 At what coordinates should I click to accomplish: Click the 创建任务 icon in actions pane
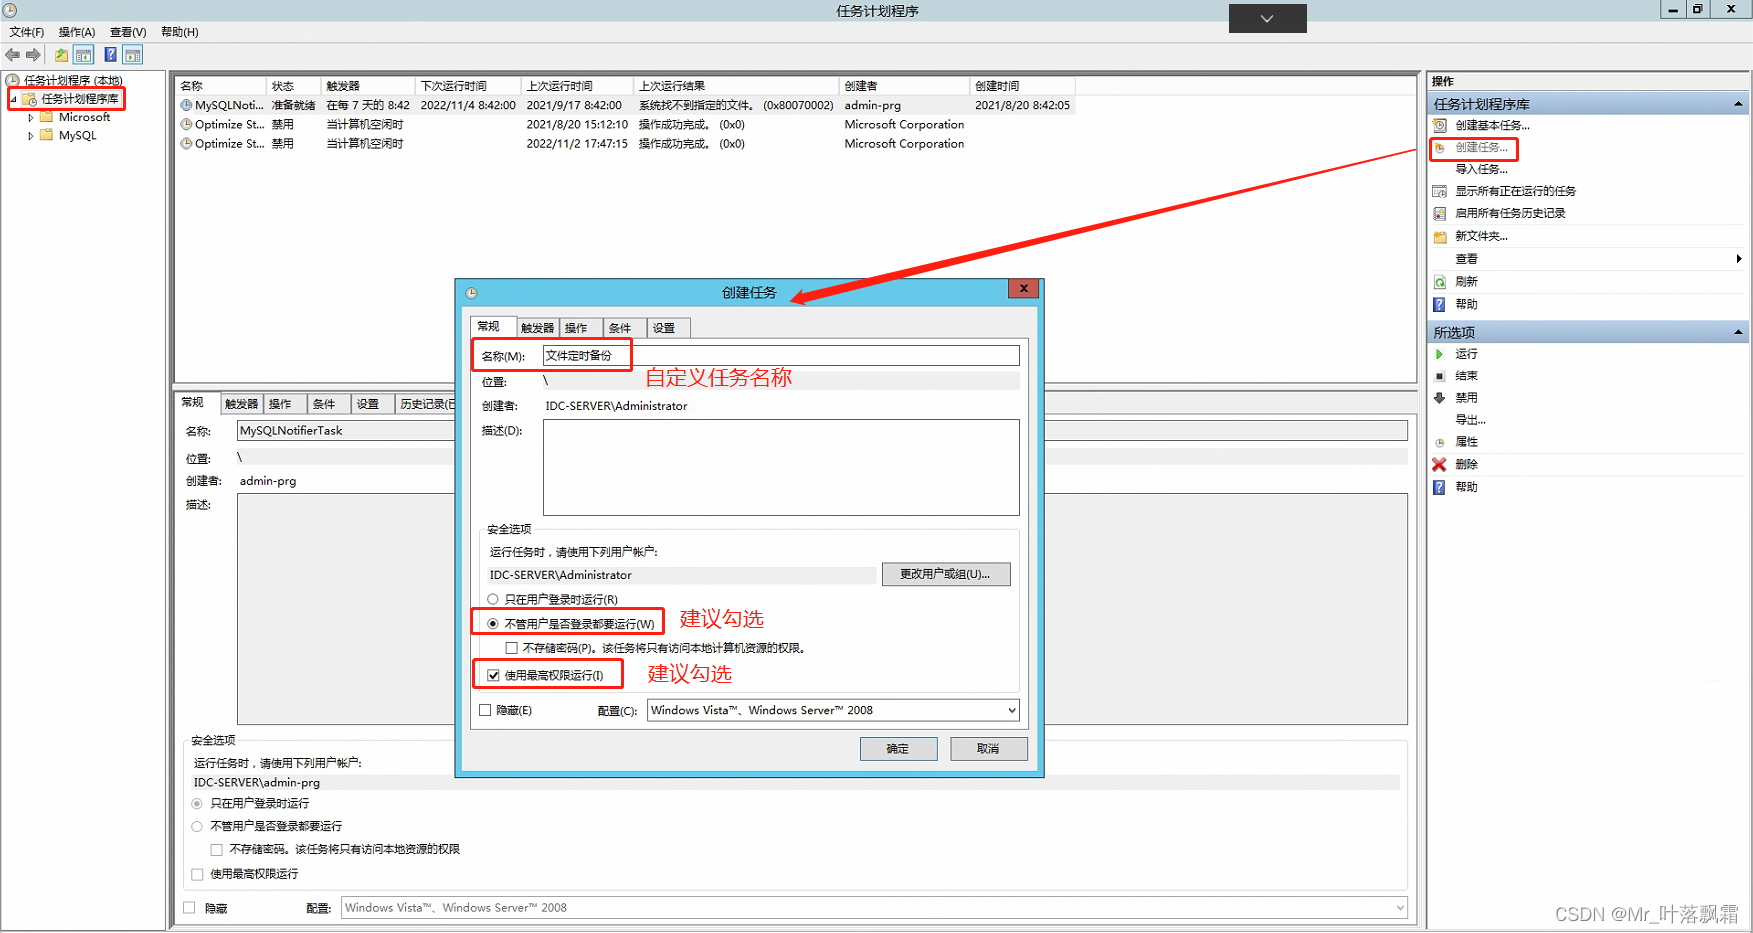(1440, 147)
